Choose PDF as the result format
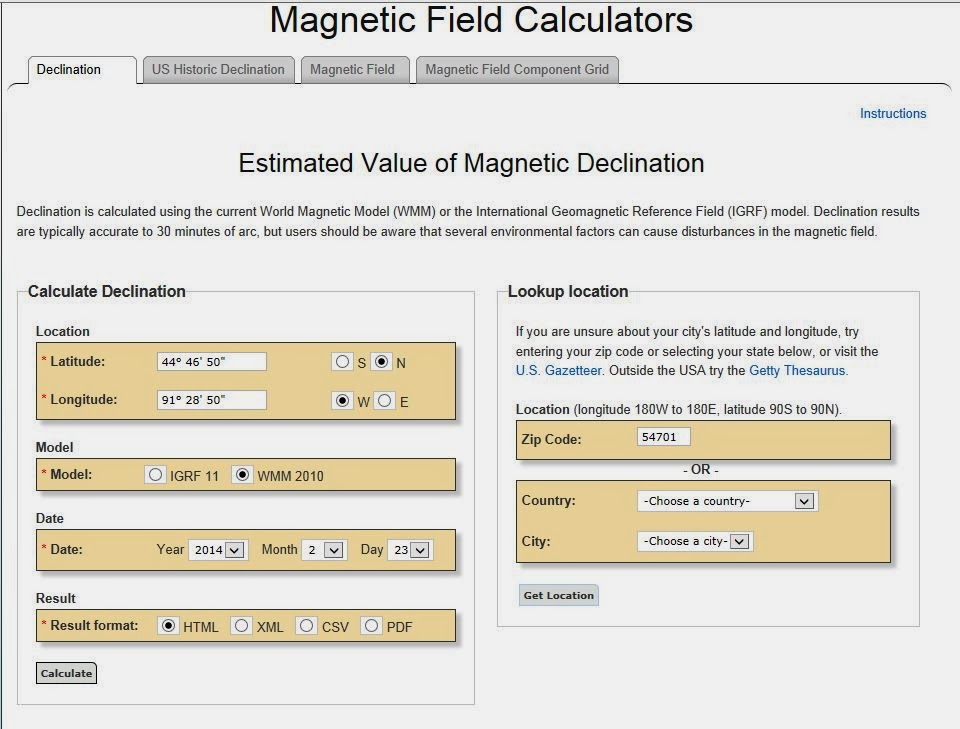The height and width of the screenshot is (729, 960). click(x=371, y=626)
